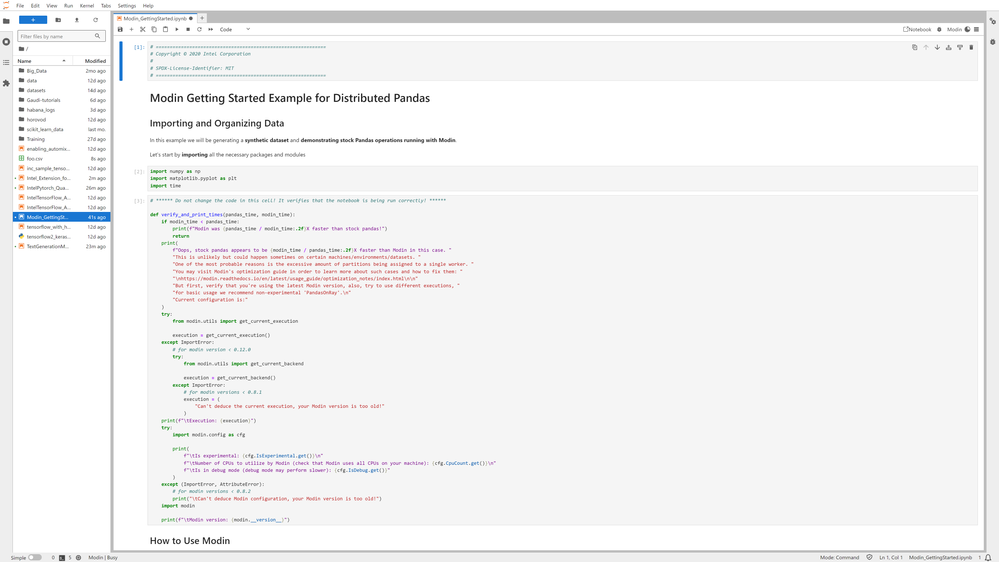Open the Kernel menu
This screenshot has width=999, height=562.
pos(87,6)
